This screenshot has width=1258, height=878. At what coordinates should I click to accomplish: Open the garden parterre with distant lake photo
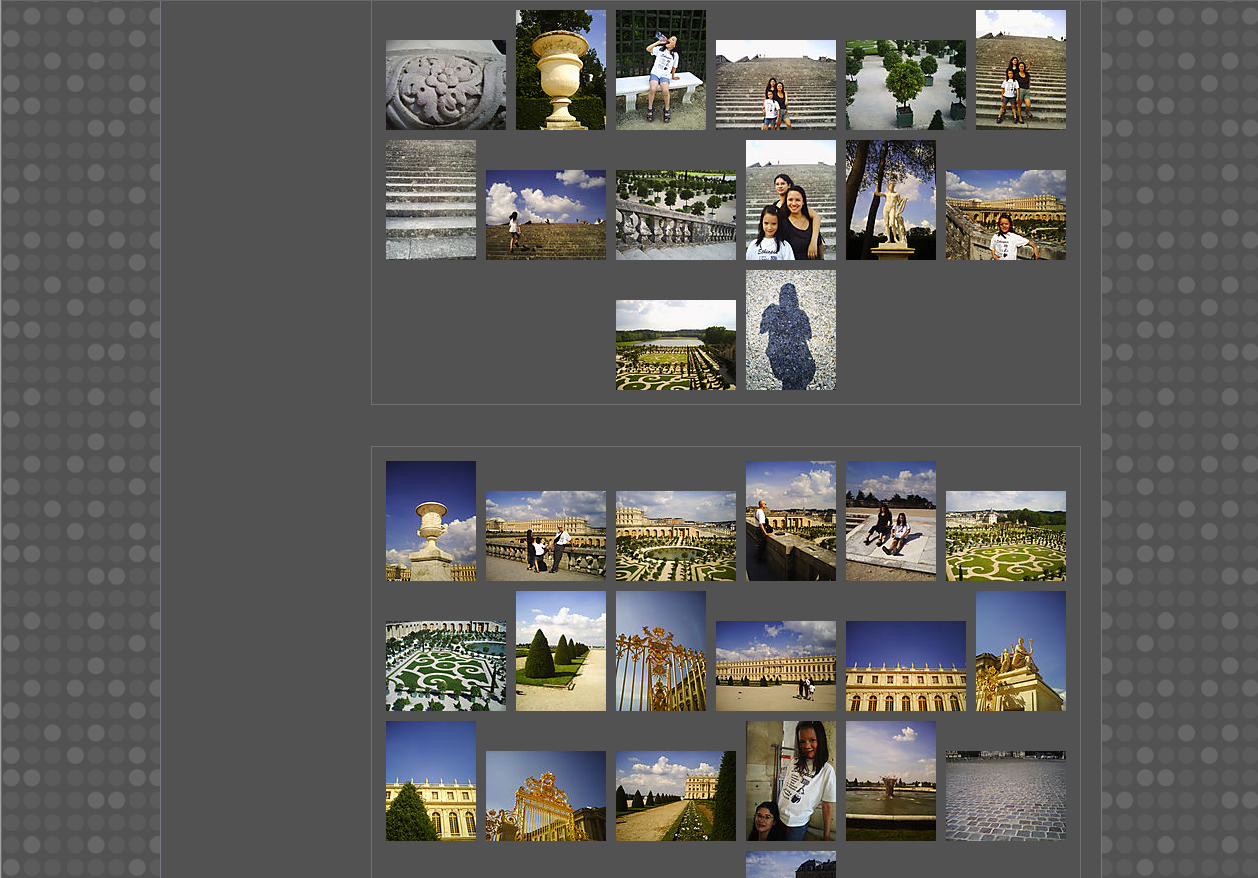[675, 345]
